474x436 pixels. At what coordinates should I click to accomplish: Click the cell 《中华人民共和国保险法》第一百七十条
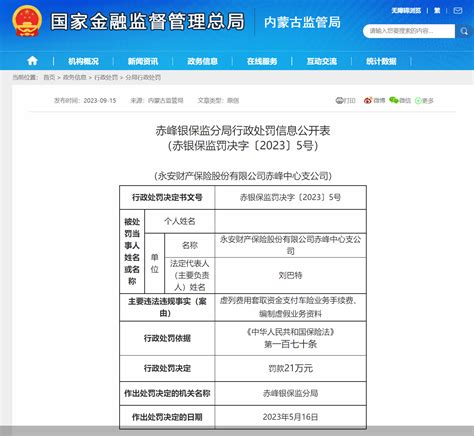(x=290, y=338)
